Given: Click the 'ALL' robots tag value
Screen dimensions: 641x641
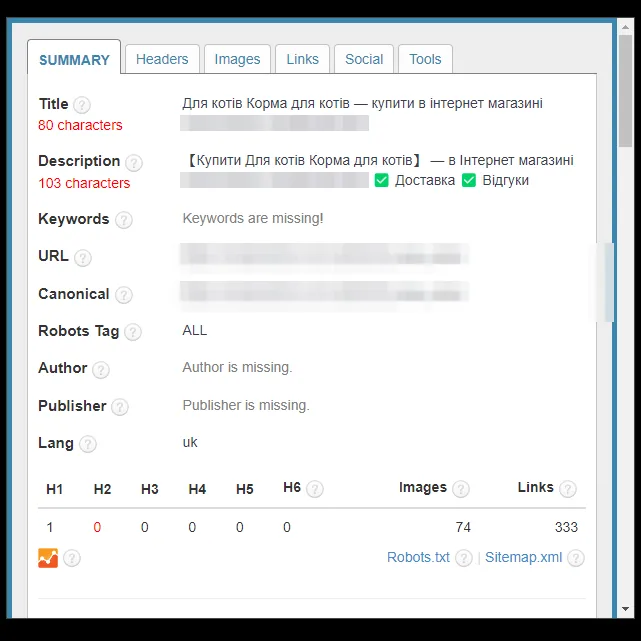Looking at the screenshot, I should pos(195,330).
